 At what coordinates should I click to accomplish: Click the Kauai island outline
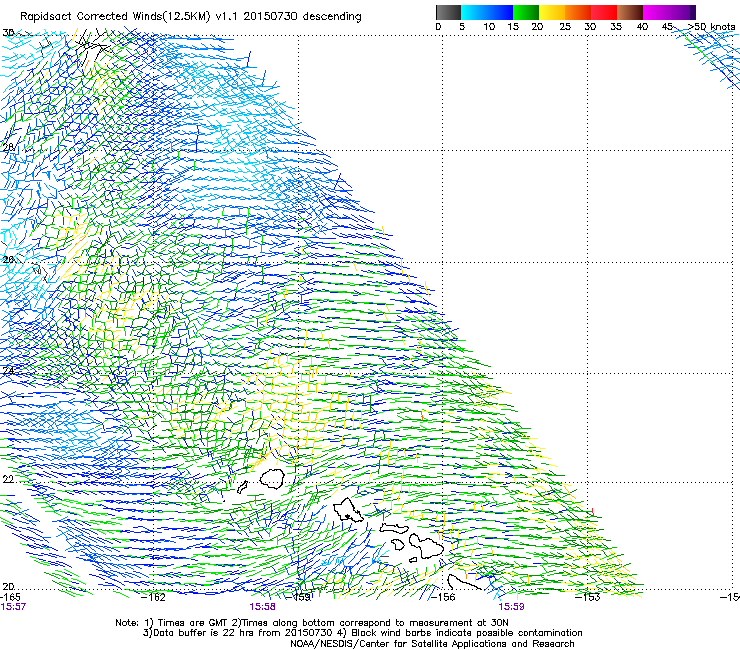(272, 479)
